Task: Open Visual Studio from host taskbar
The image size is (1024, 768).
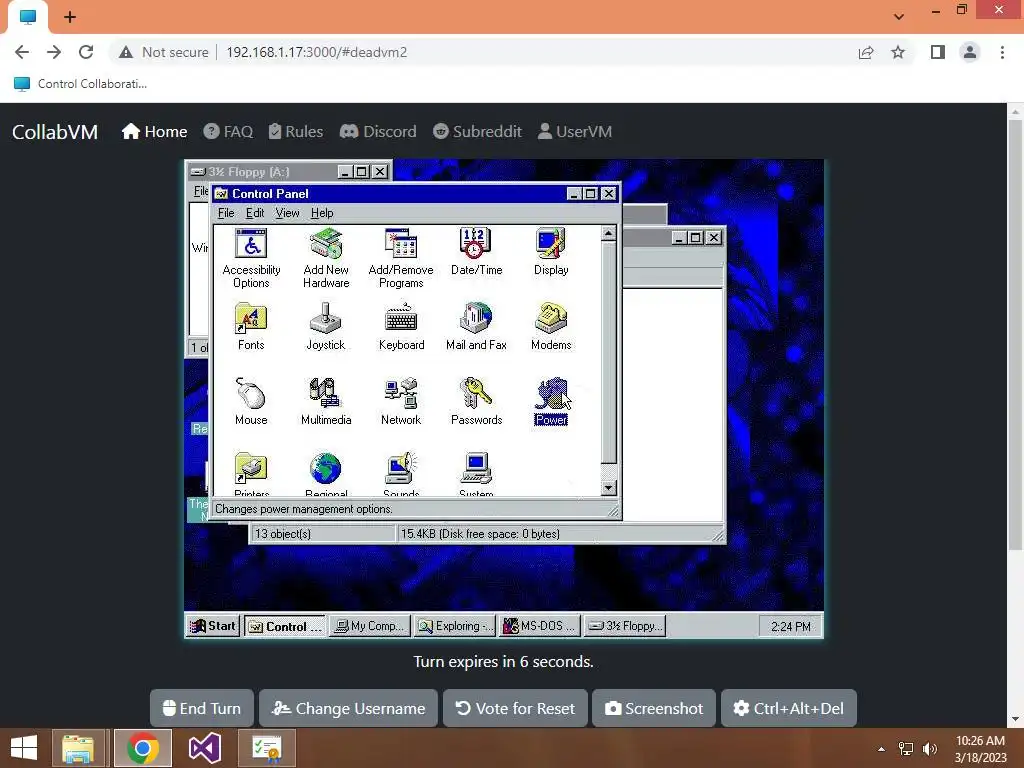Action: click(204, 748)
